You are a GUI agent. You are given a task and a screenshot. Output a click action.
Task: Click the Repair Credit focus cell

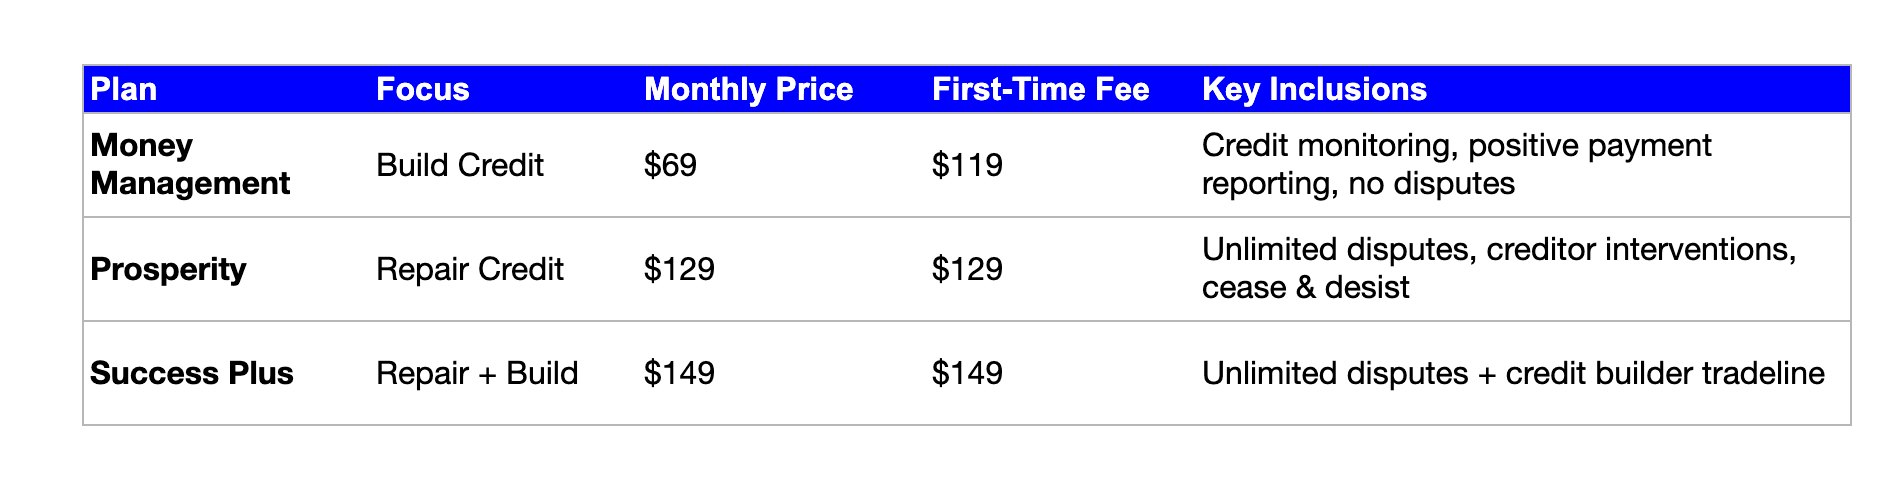pyautogui.click(x=470, y=269)
